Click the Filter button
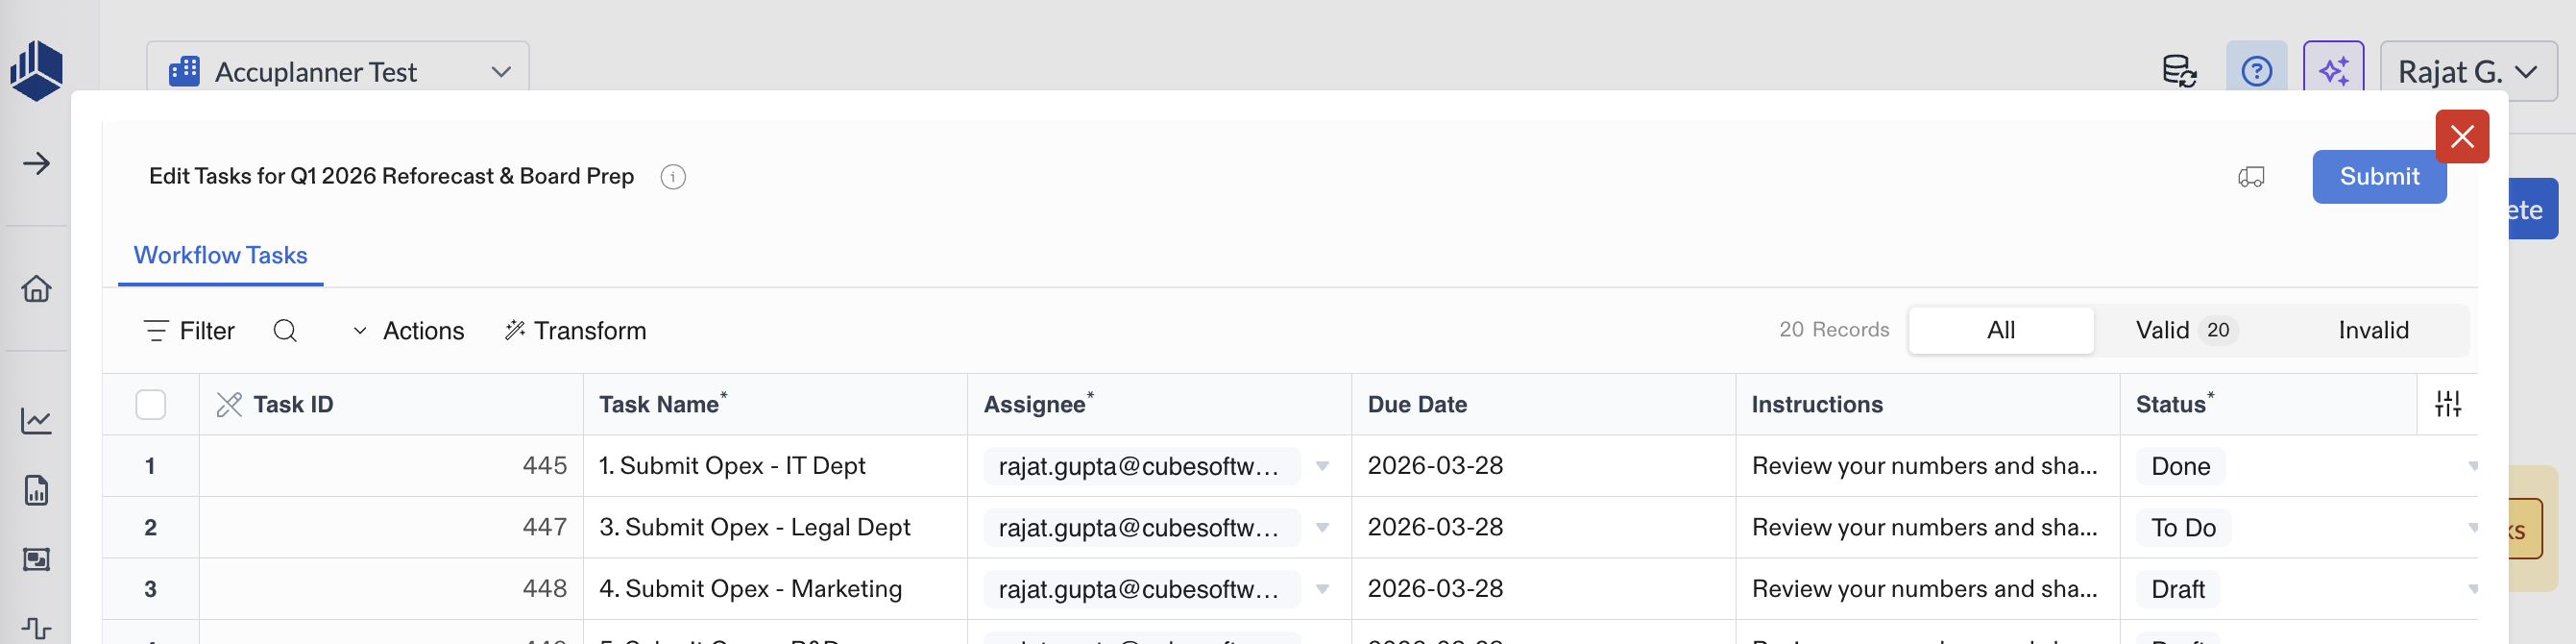2576x644 pixels. click(x=190, y=331)
